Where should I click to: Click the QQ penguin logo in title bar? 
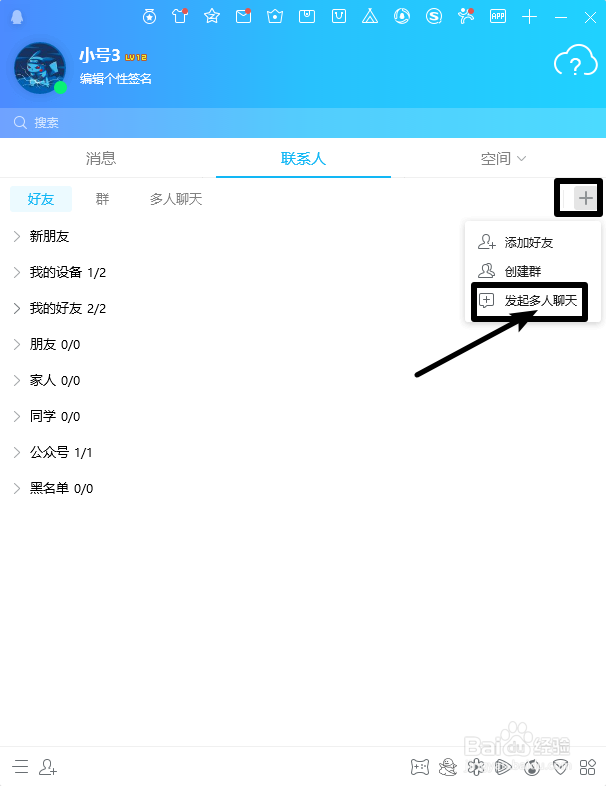click(17, 17)
